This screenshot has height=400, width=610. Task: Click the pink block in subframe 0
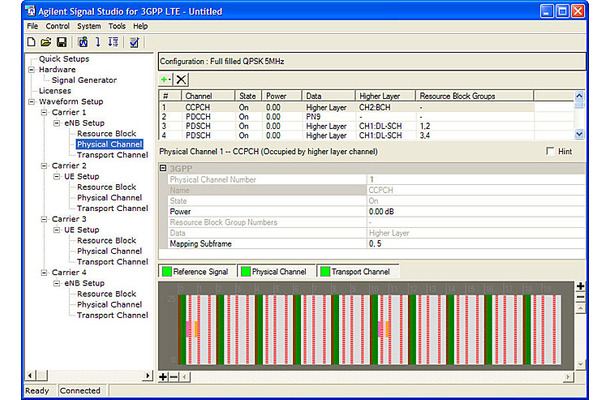pyautogui.click(x=188, y=329)
